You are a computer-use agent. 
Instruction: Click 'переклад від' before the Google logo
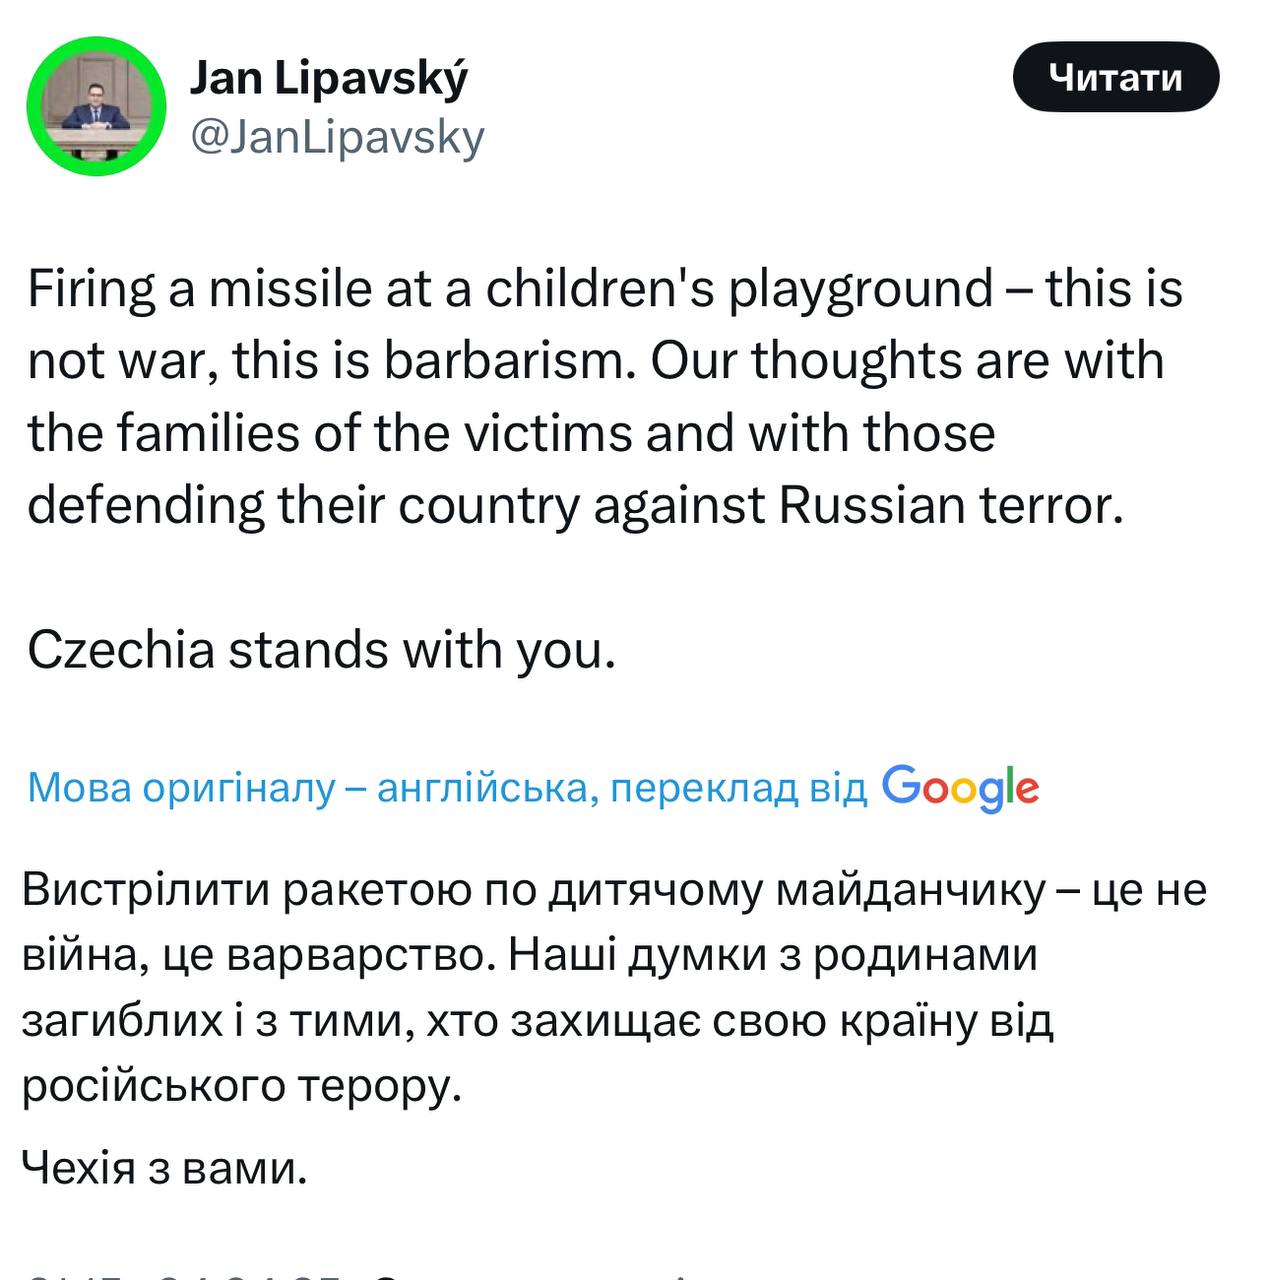[738, 788]
